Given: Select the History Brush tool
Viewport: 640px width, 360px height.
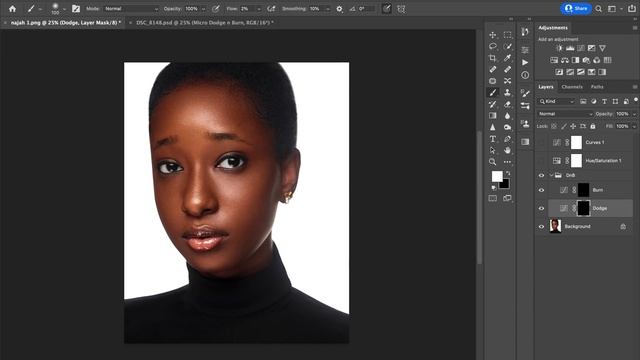Looking at the screenshot, I should click(493, 104).
